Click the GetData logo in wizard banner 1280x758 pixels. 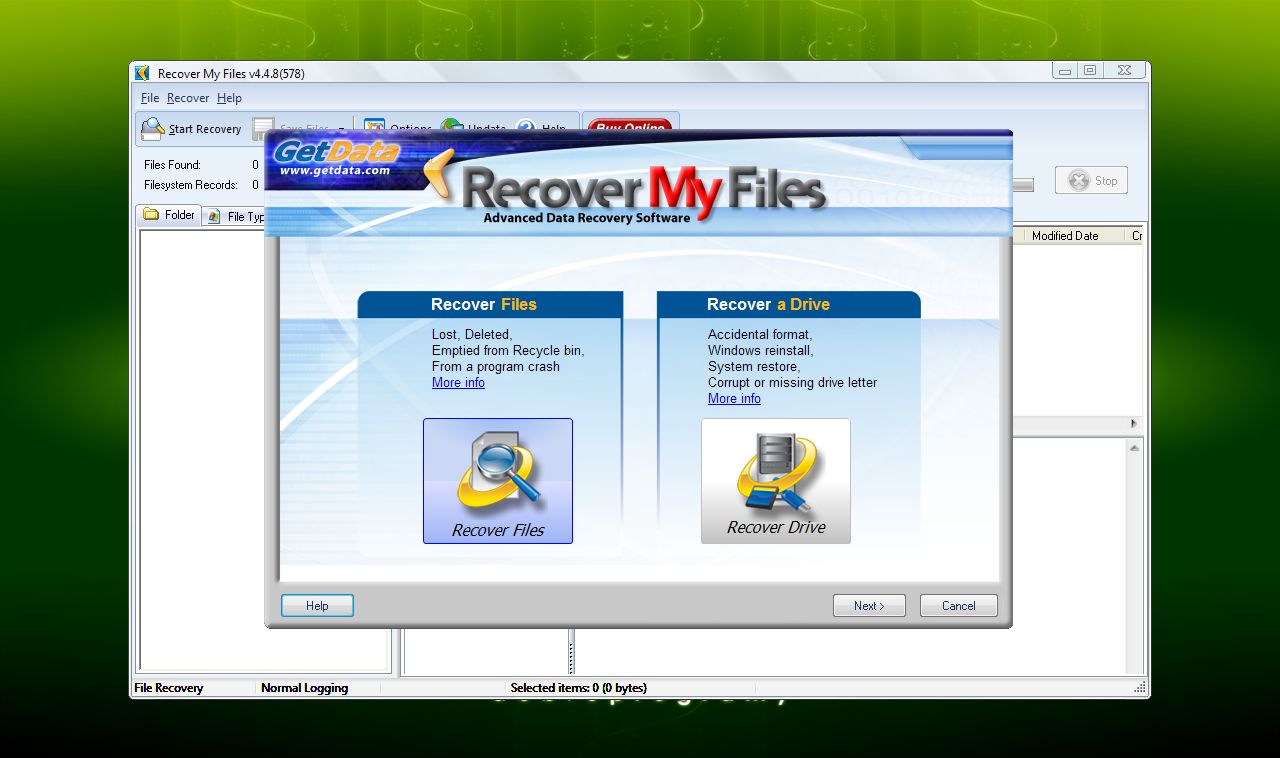(336, 157)
